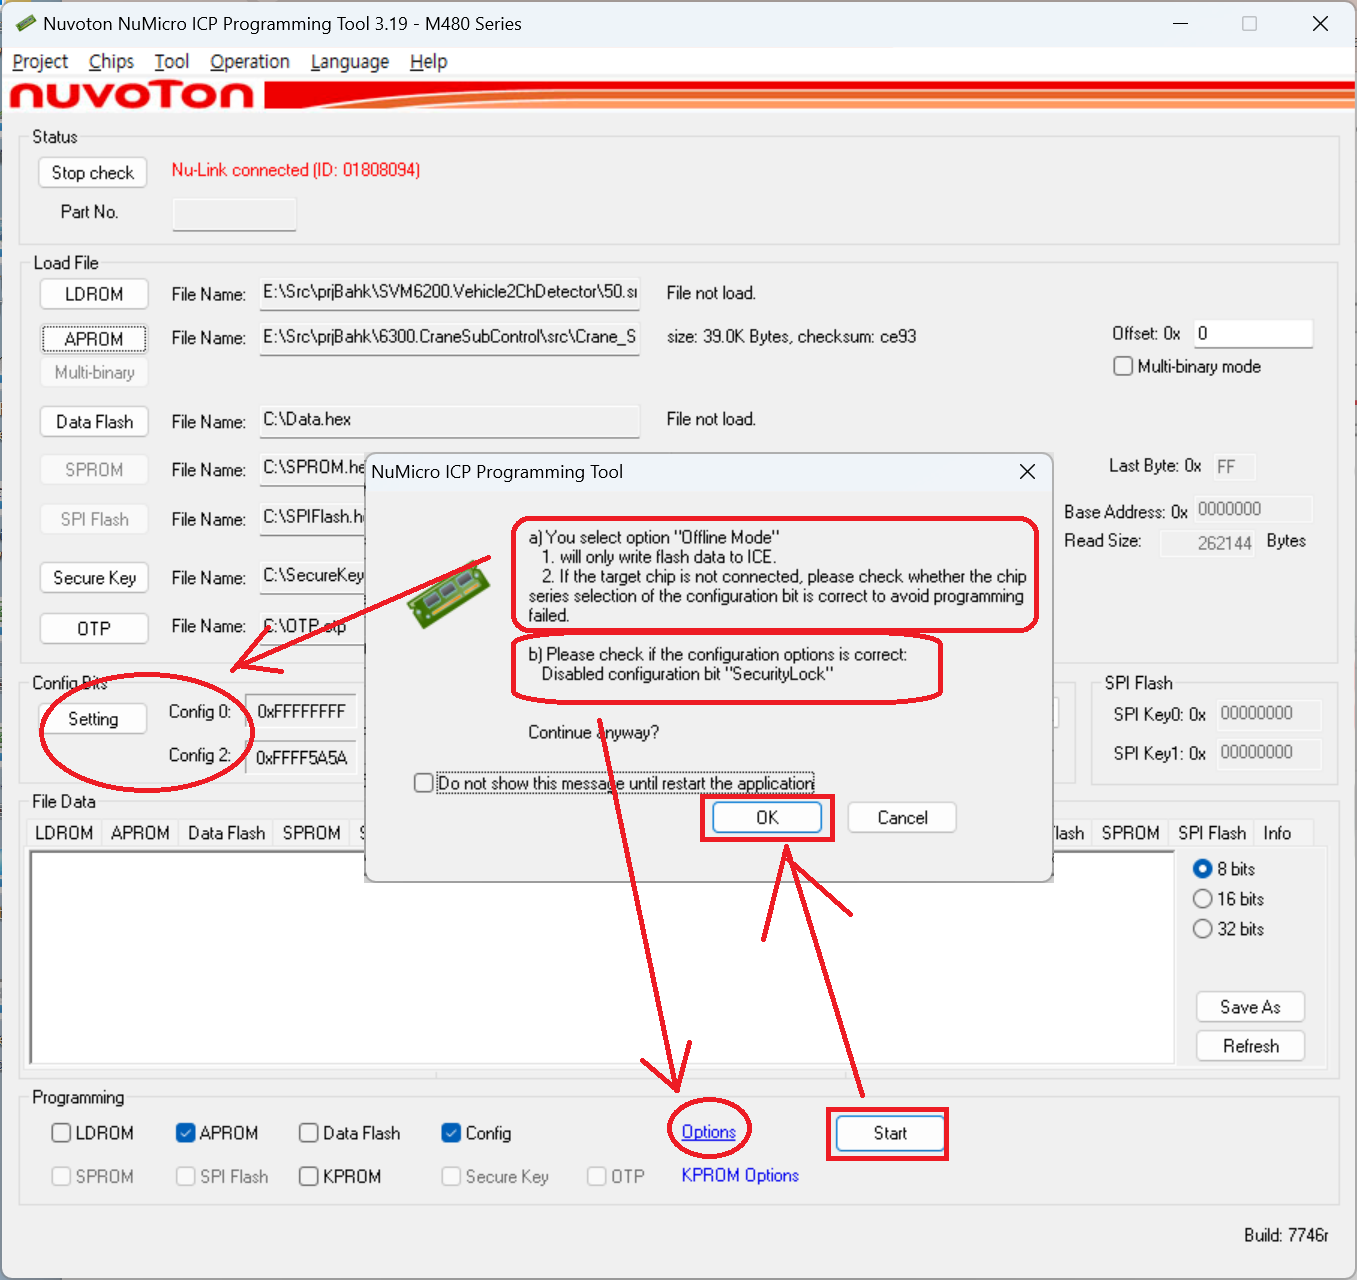Screen dimensions: 1357x1280
Task: Click the file data hex view area
Action: 601,957
